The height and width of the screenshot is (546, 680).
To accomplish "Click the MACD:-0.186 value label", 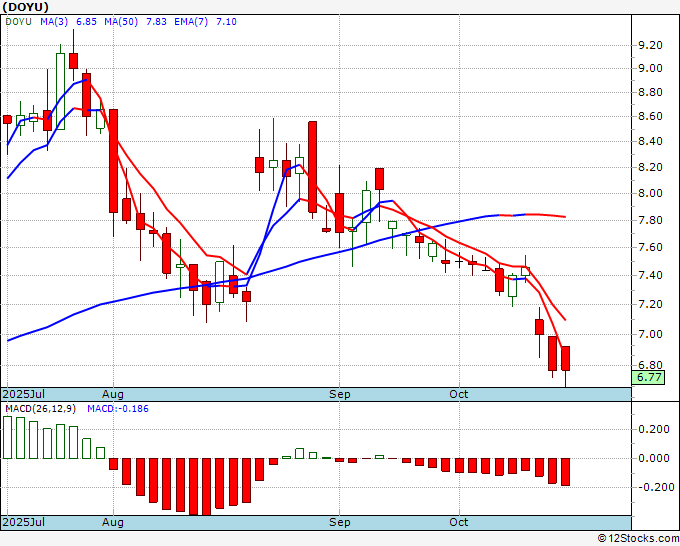I will coord(118,409).
